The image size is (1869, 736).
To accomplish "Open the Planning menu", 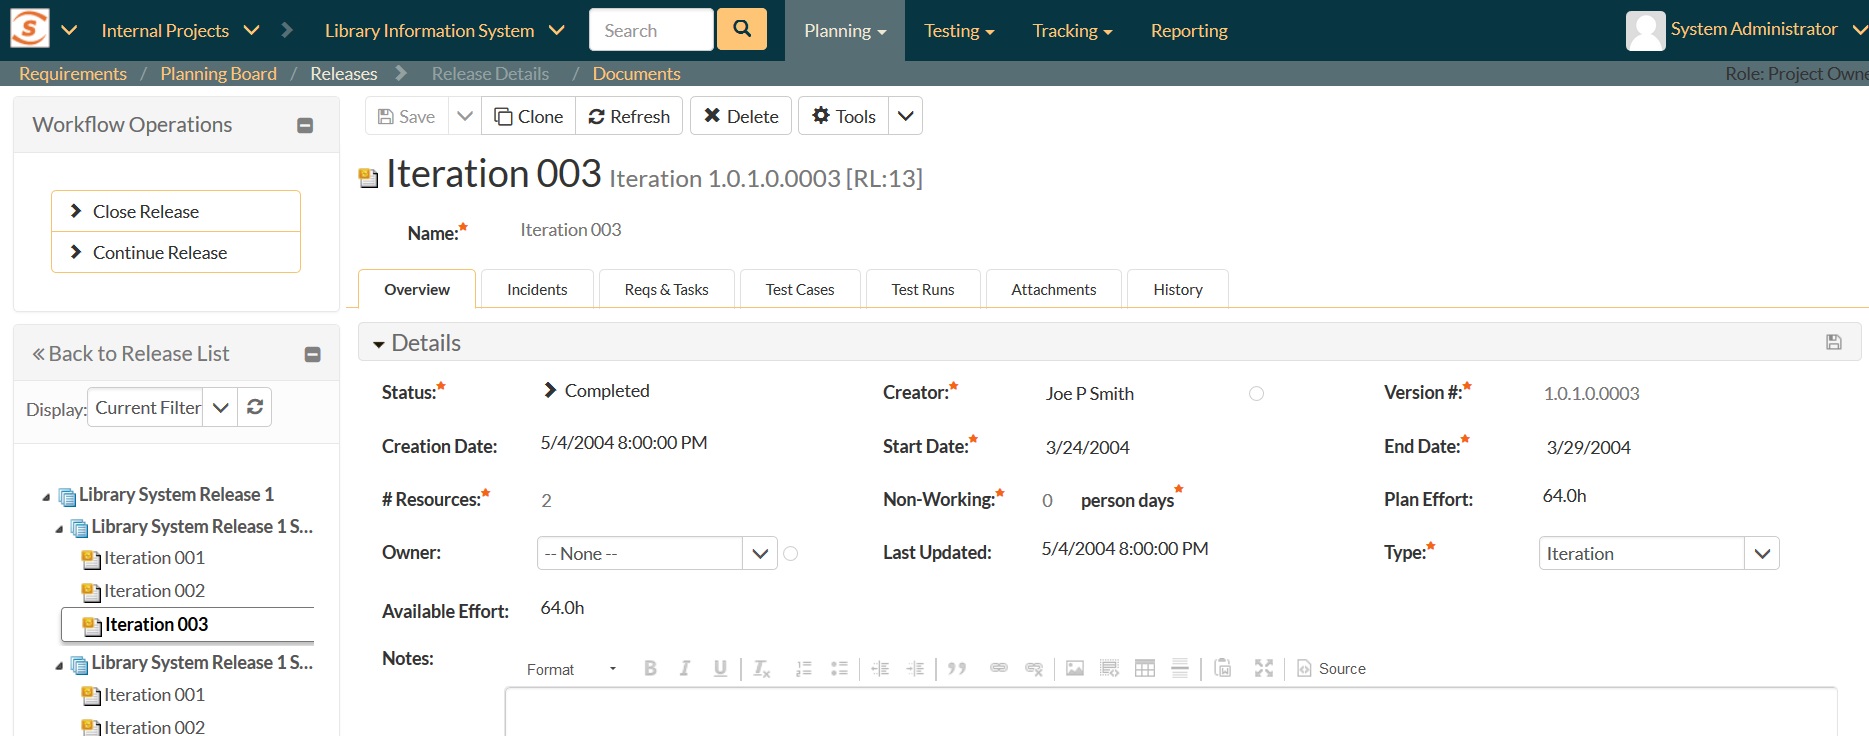I will [x=845, y=30].
